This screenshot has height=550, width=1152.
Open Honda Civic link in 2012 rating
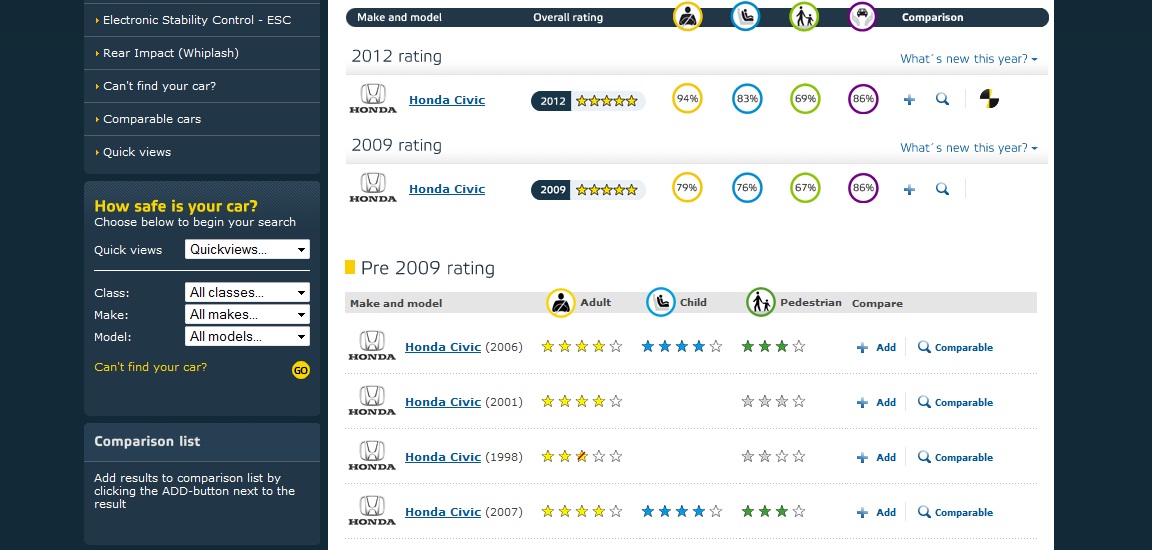[x=447, y=100]
